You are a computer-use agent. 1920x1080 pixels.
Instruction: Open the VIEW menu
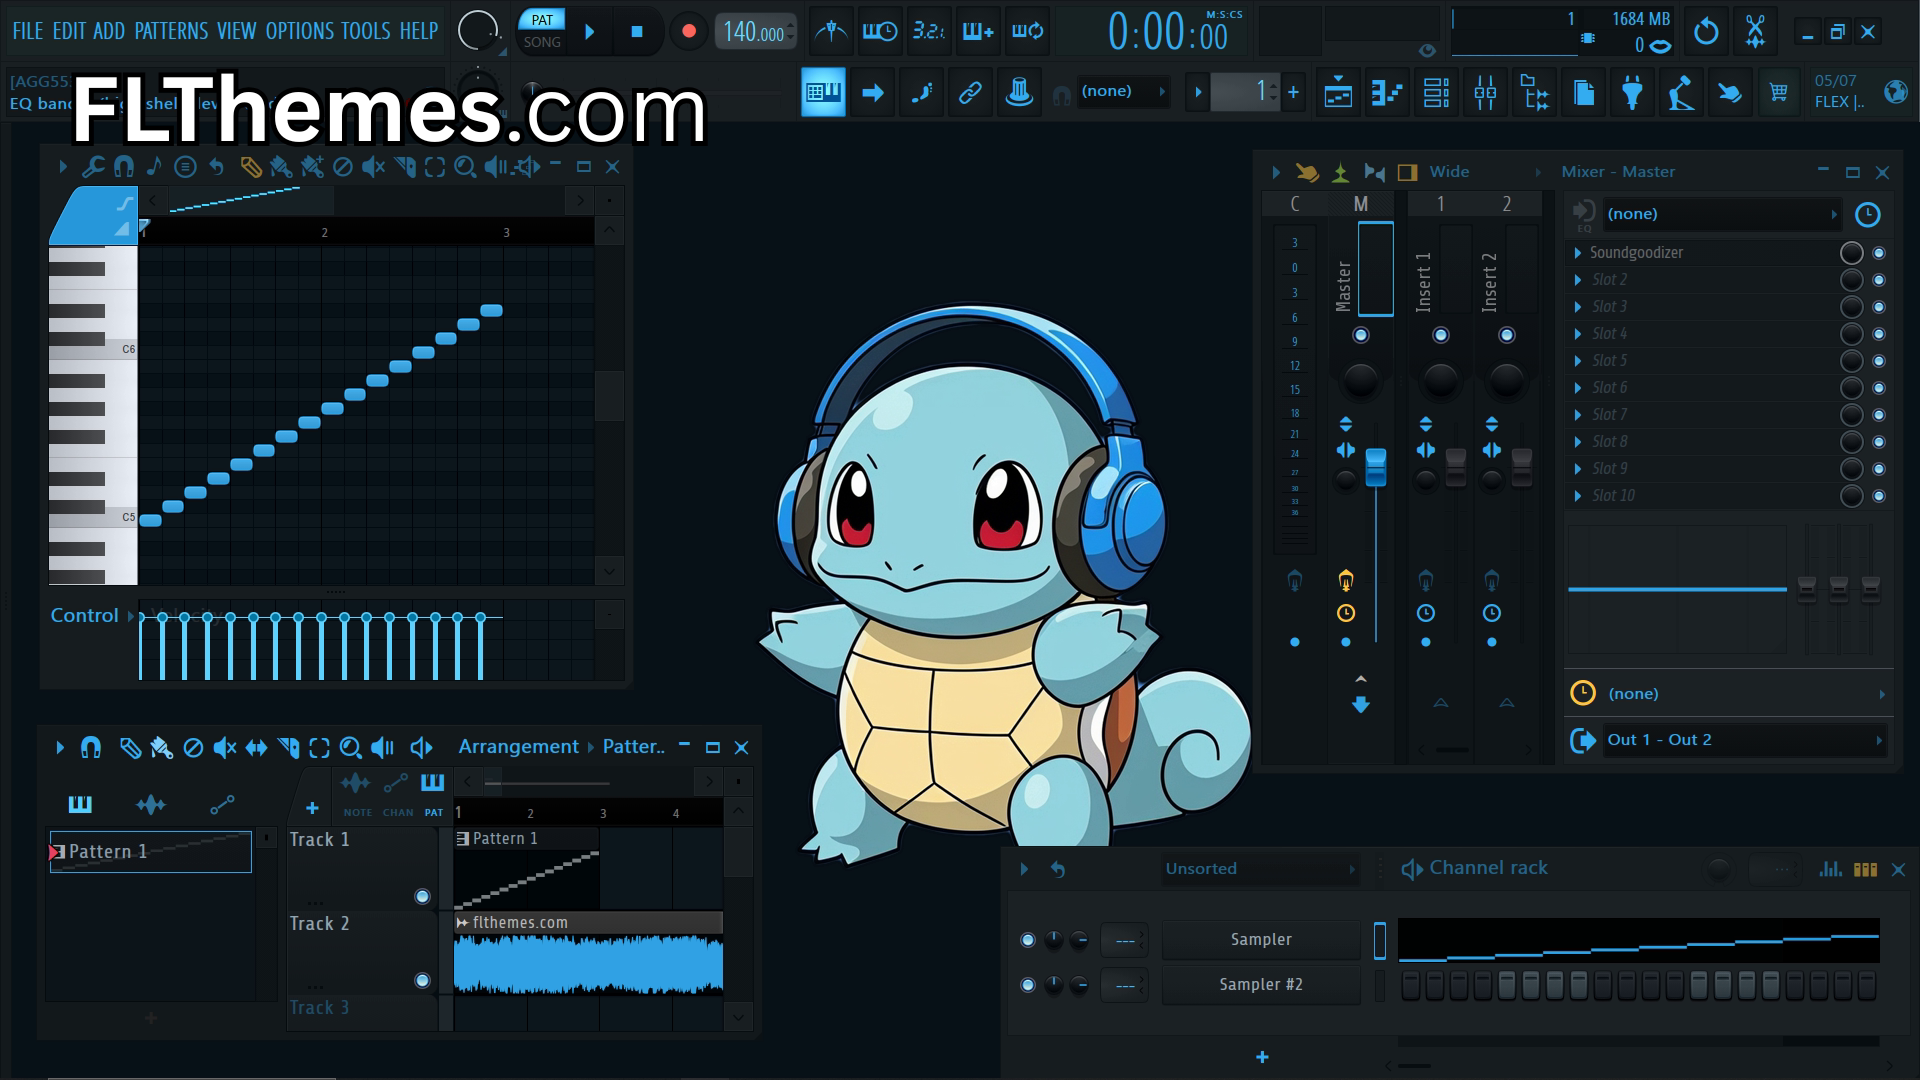237,31
